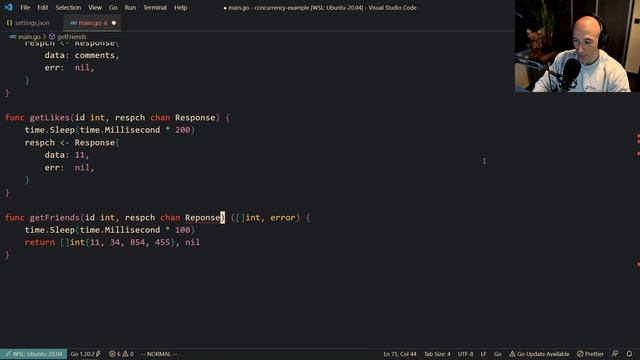Click getFriends in the breadcrumb
Screen dimensions: 640x360
(71, 37)
